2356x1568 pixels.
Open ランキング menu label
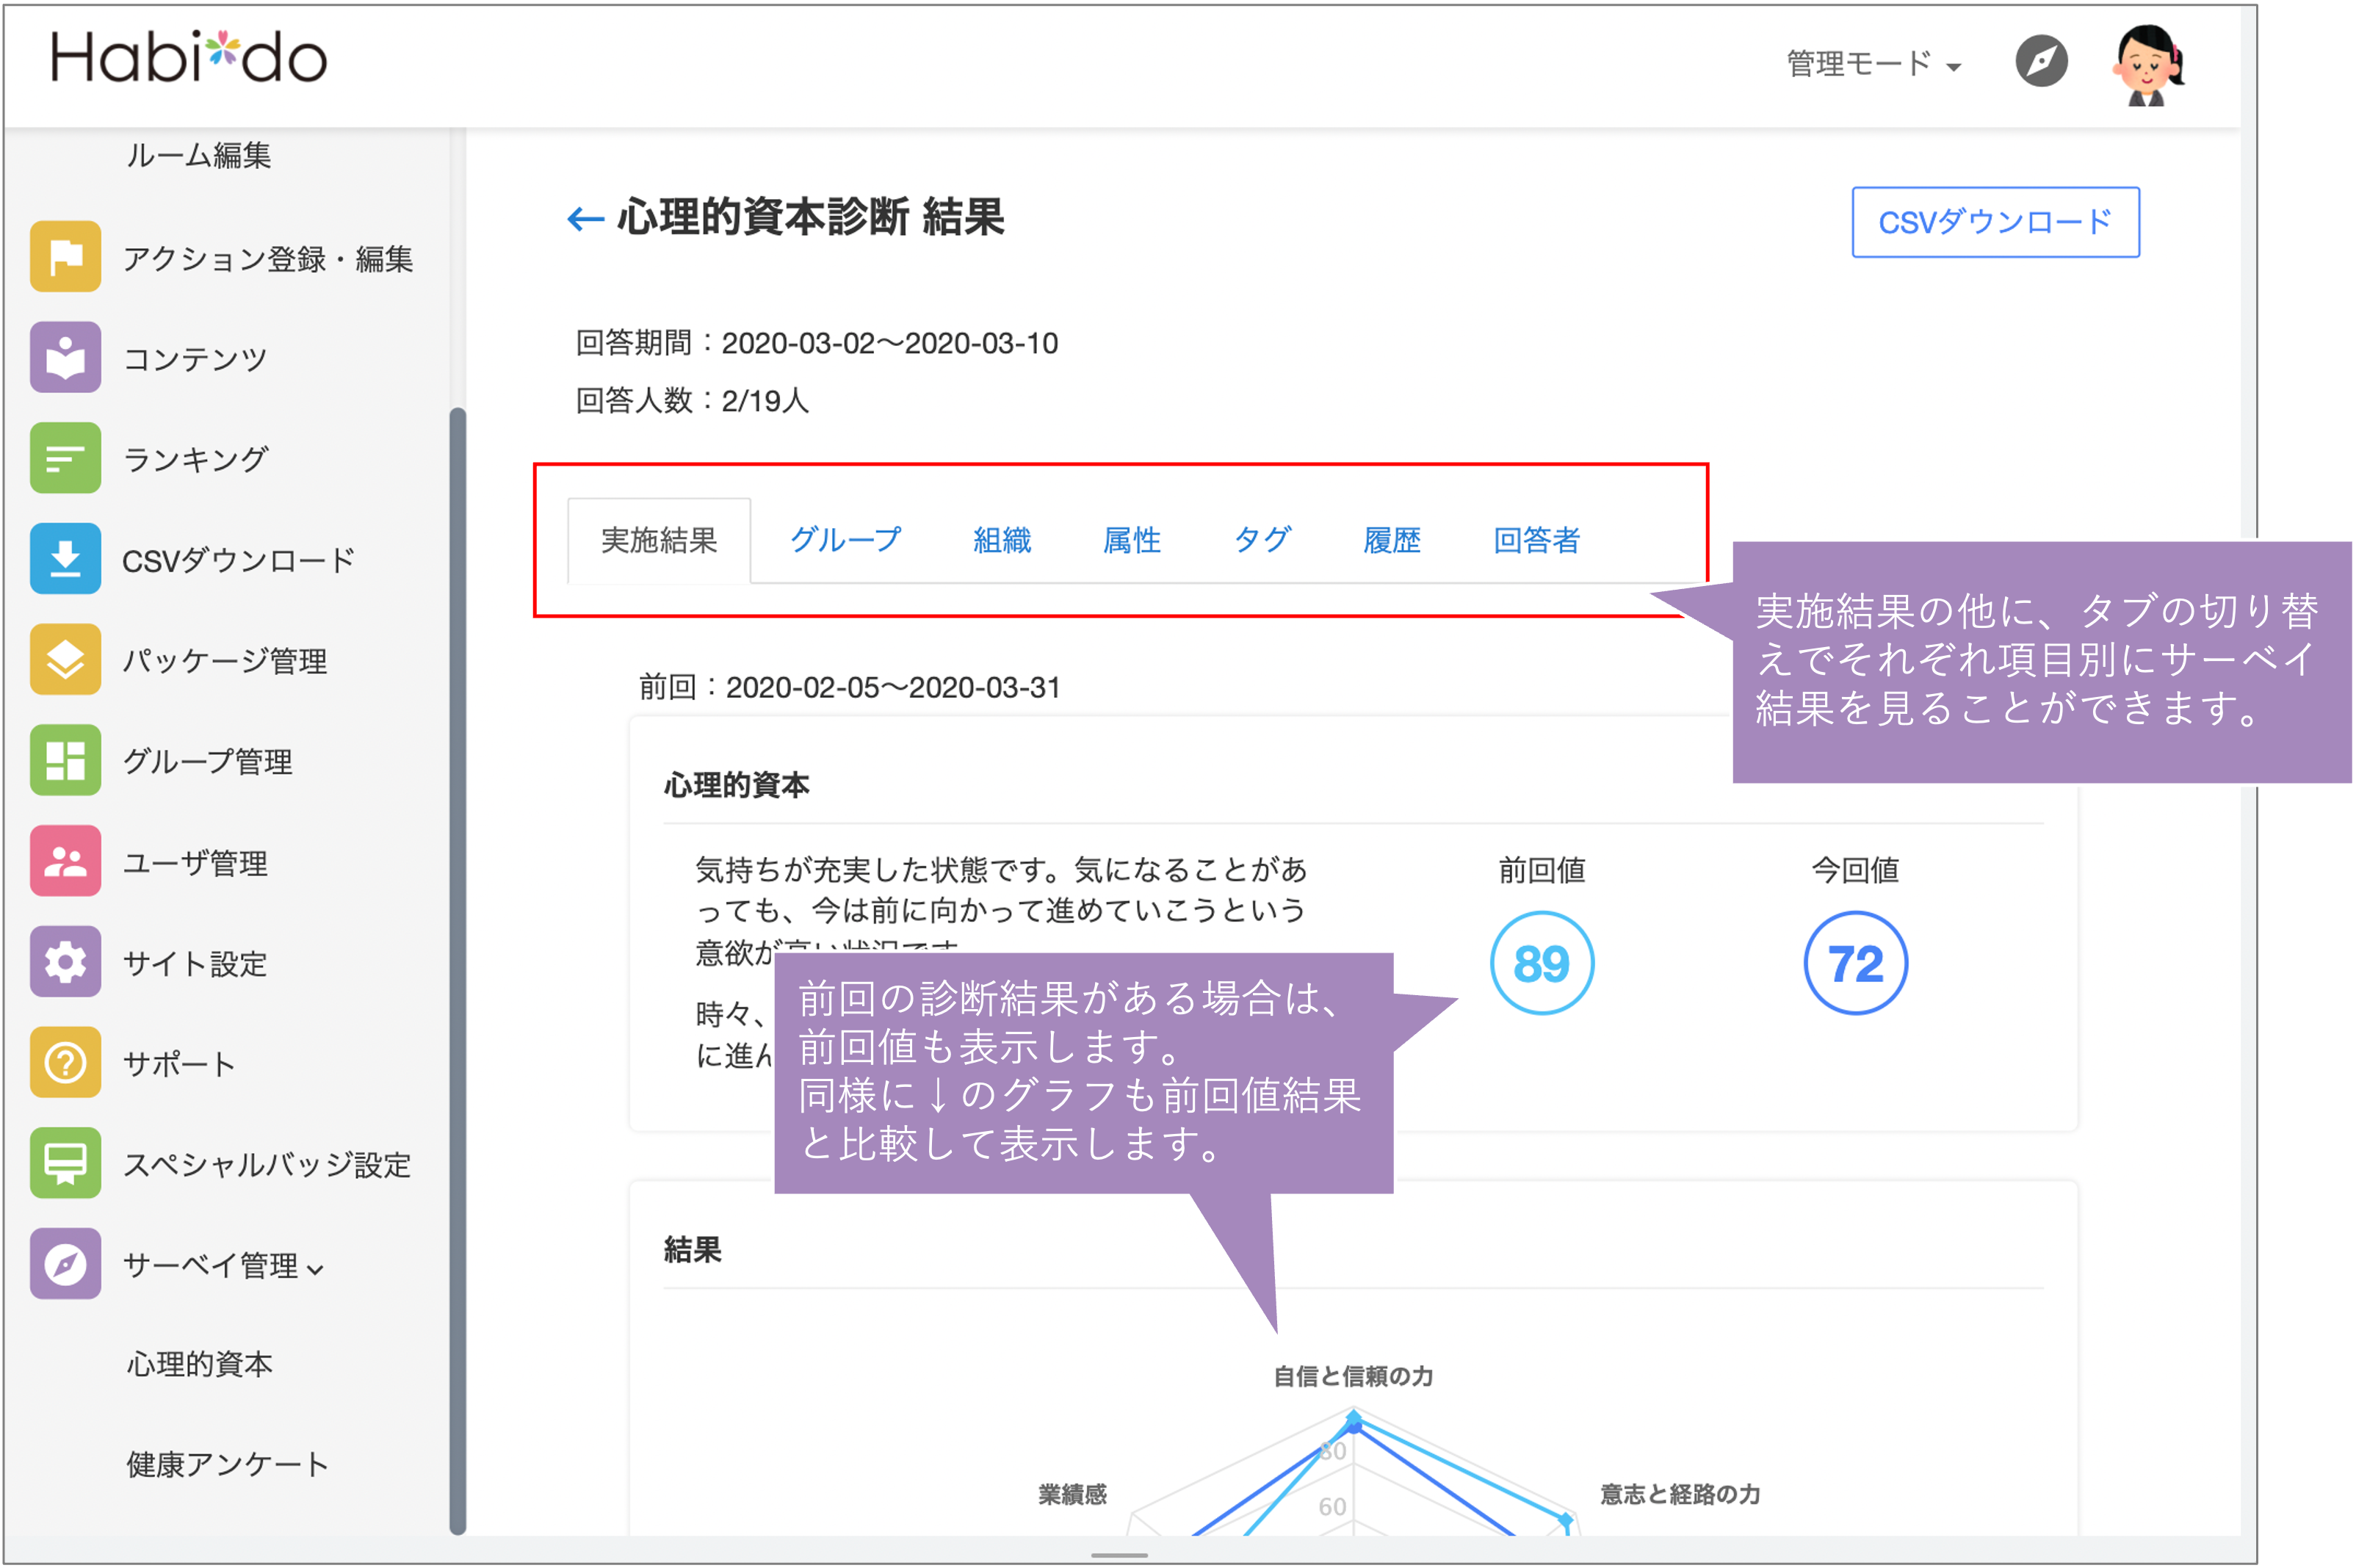click(195, 460)
